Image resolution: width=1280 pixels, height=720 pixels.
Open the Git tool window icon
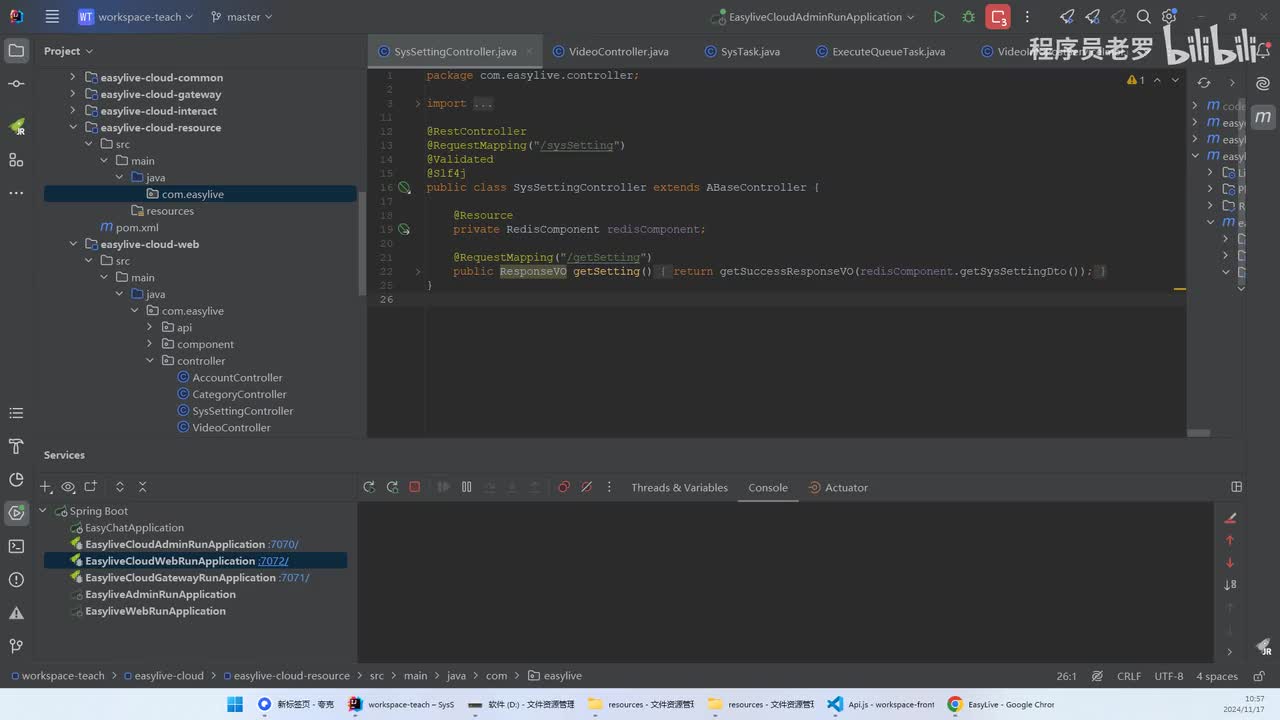16,646
